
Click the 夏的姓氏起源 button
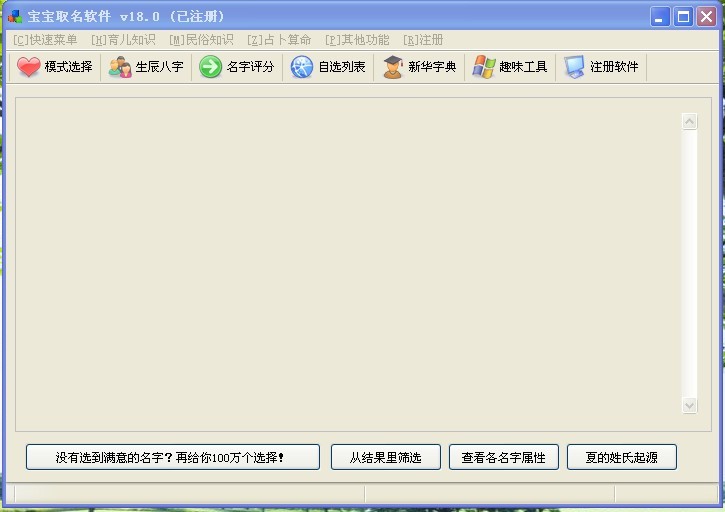click(x=622, y=457)
